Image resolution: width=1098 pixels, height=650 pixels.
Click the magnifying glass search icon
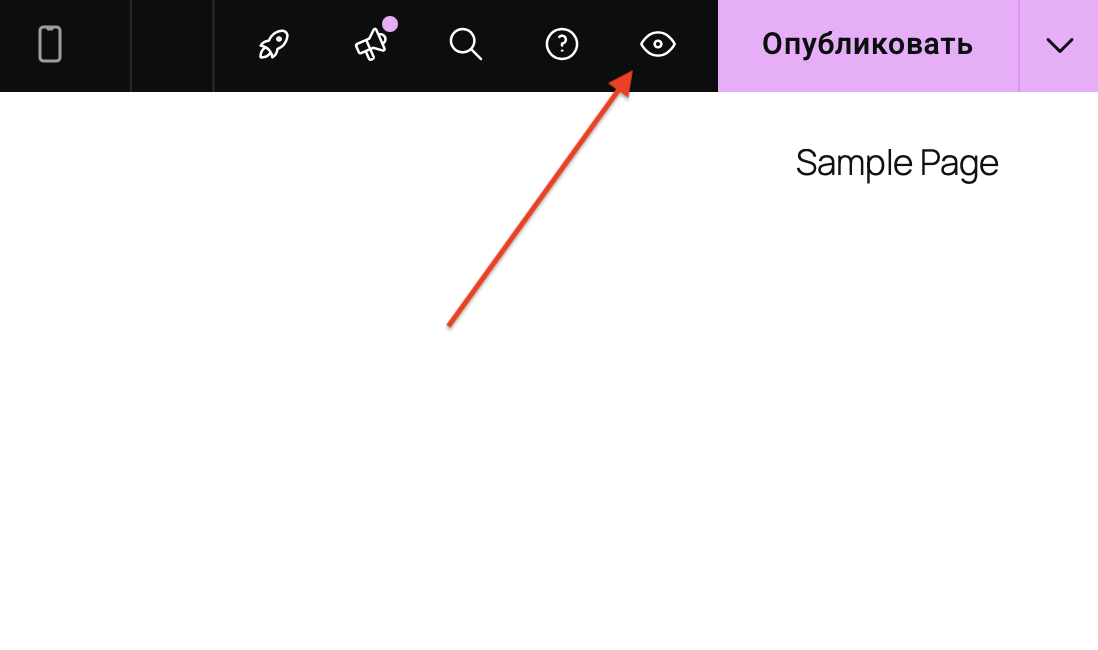point(466,44)
